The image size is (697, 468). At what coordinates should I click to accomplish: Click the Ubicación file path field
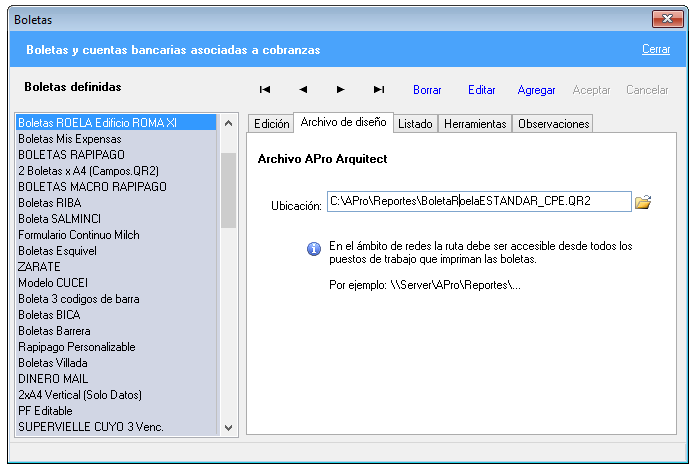point(478,202)
